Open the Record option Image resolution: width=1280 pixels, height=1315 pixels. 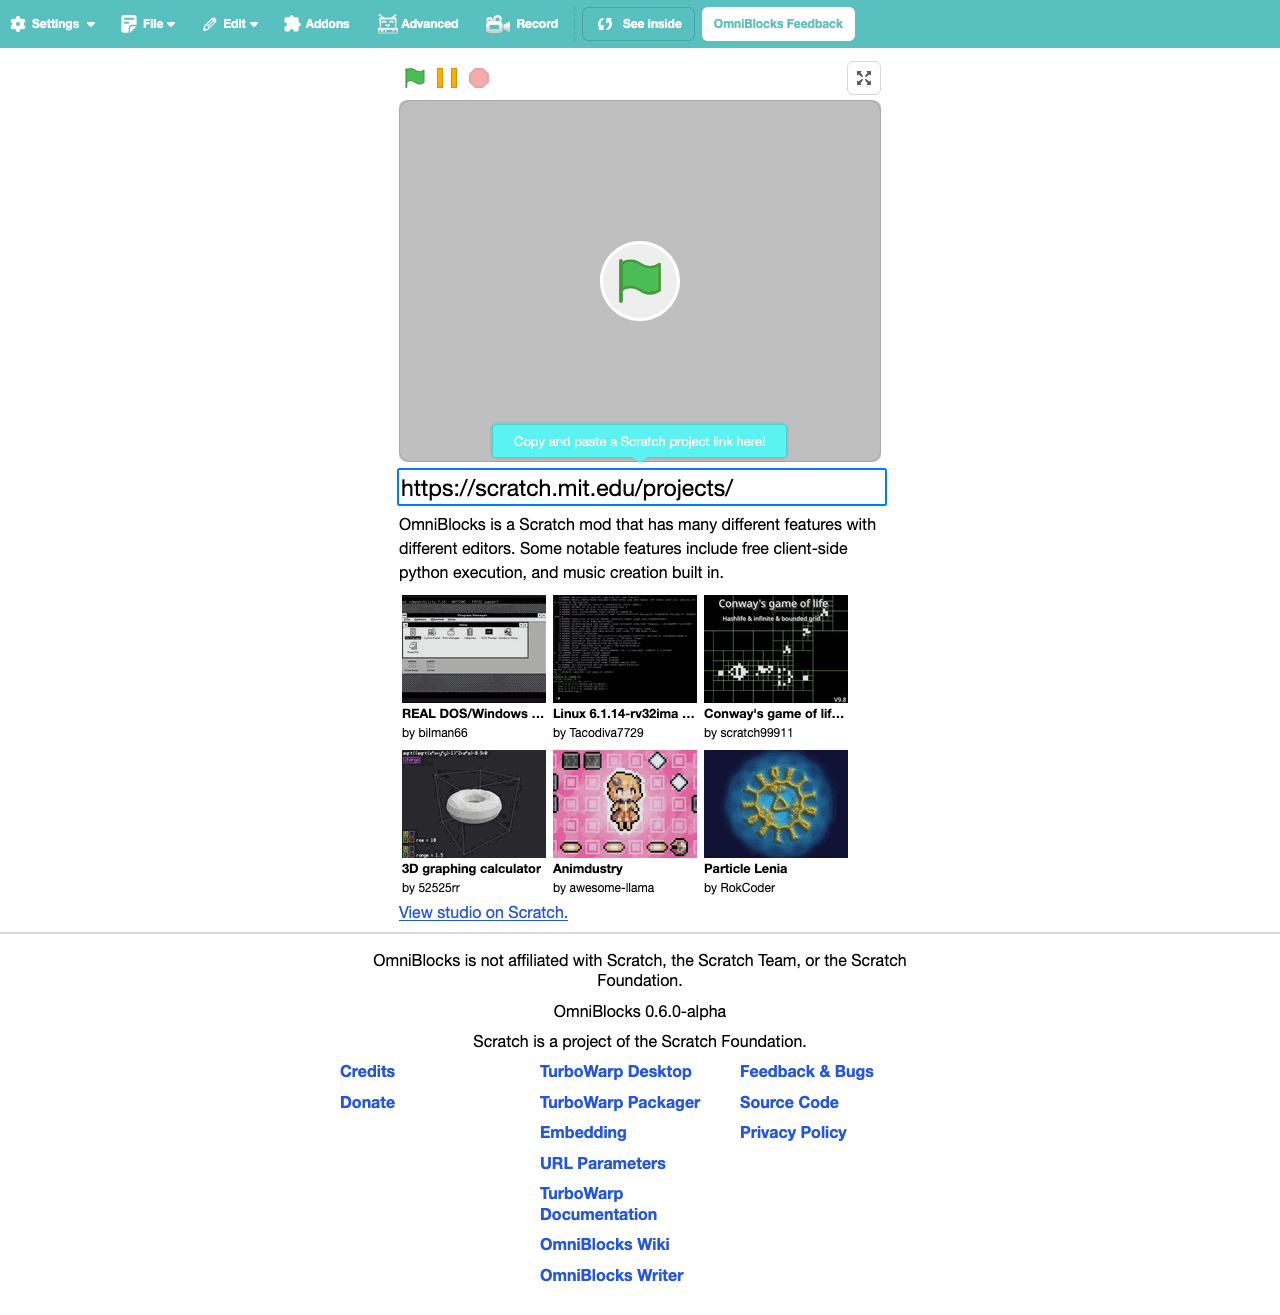pyautogui.click(x=522, y=24)
